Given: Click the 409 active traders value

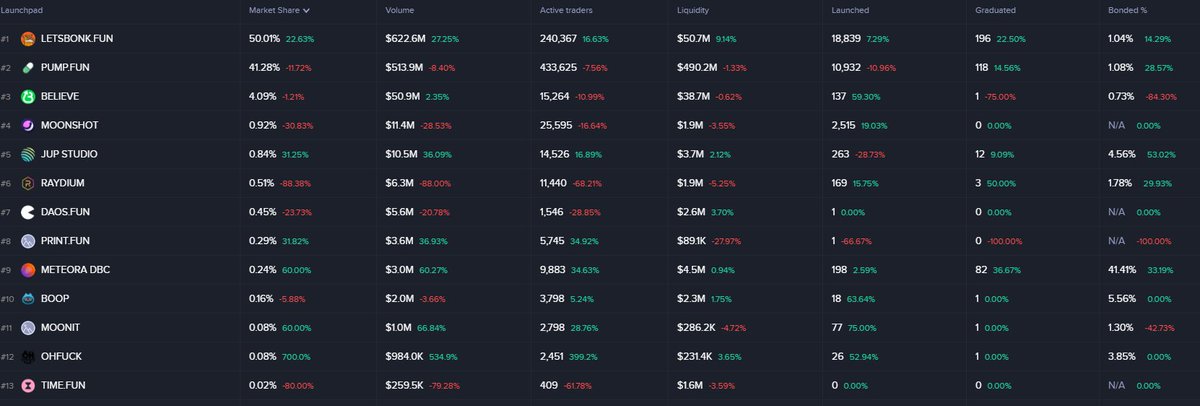Looking at the screenshot, I should [550, 385].
